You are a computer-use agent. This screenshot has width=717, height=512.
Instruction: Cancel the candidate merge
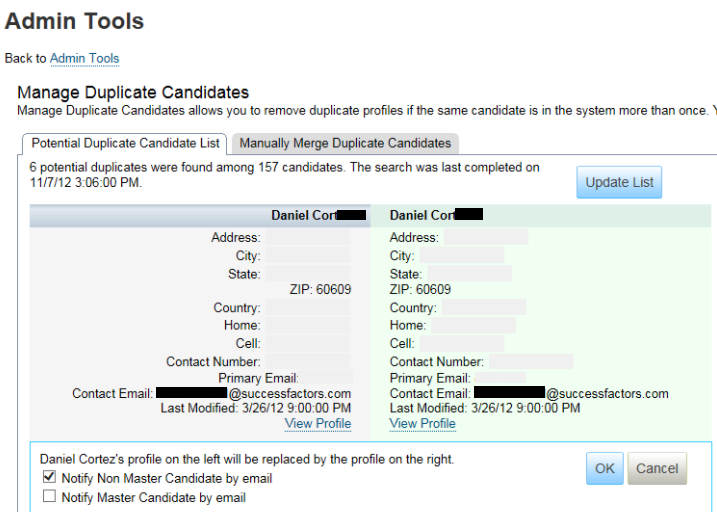point(657,469)
